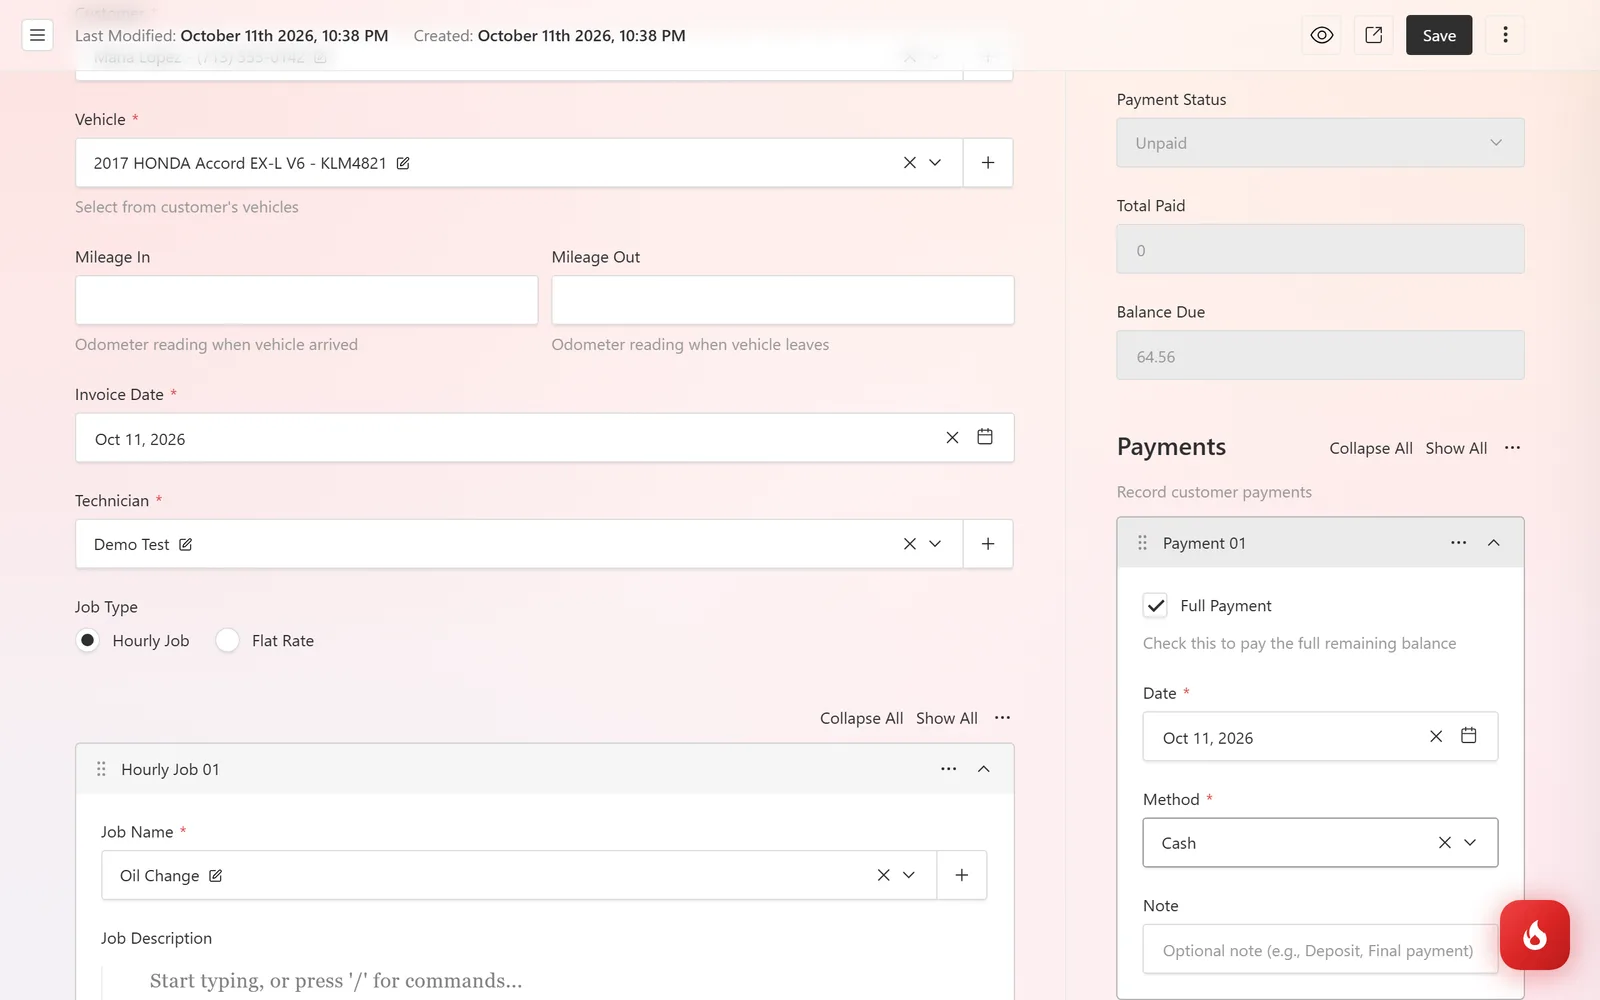This screenshot has height=1000, width=1600.
Task: Collapse the Payment 01 section
Action: click(x=1494, y=543)
